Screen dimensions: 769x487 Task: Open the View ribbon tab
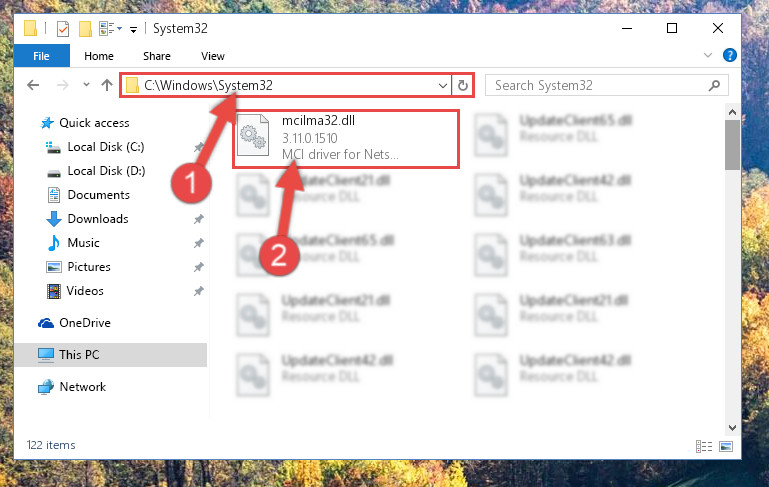click(x=213, y=56)
